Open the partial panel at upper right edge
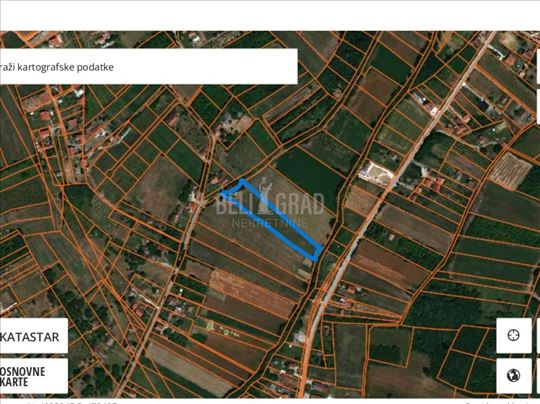The height and width of the screenshot is (404, 540). 538,66
